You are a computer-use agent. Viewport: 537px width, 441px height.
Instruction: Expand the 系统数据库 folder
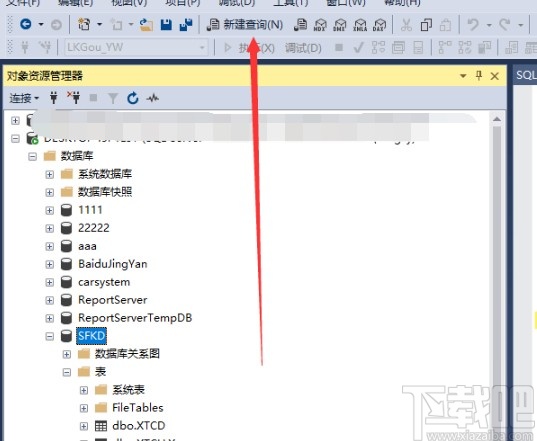pyautogui.click(x=50, y=175)
